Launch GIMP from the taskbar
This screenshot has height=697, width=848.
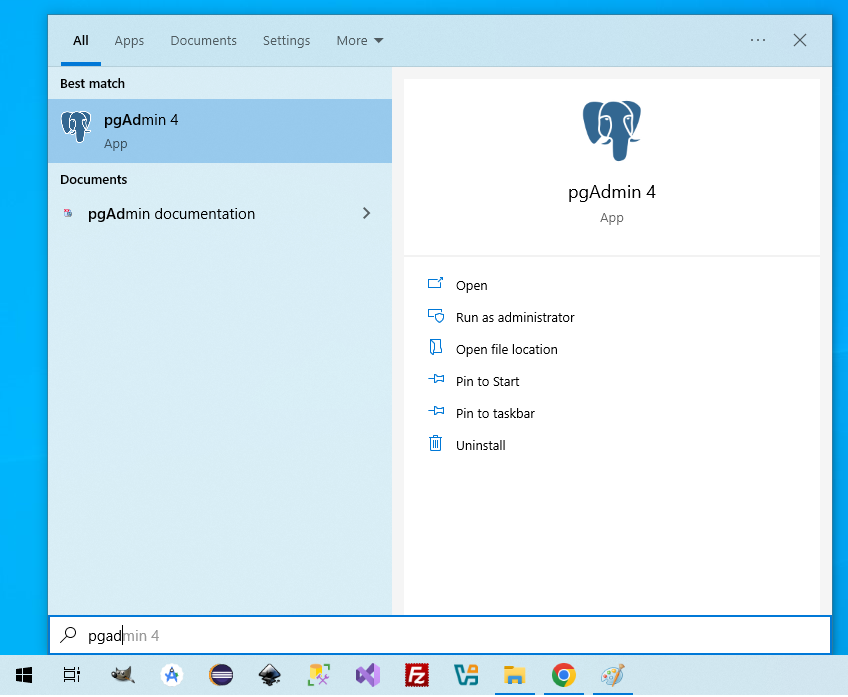[122, 675]
